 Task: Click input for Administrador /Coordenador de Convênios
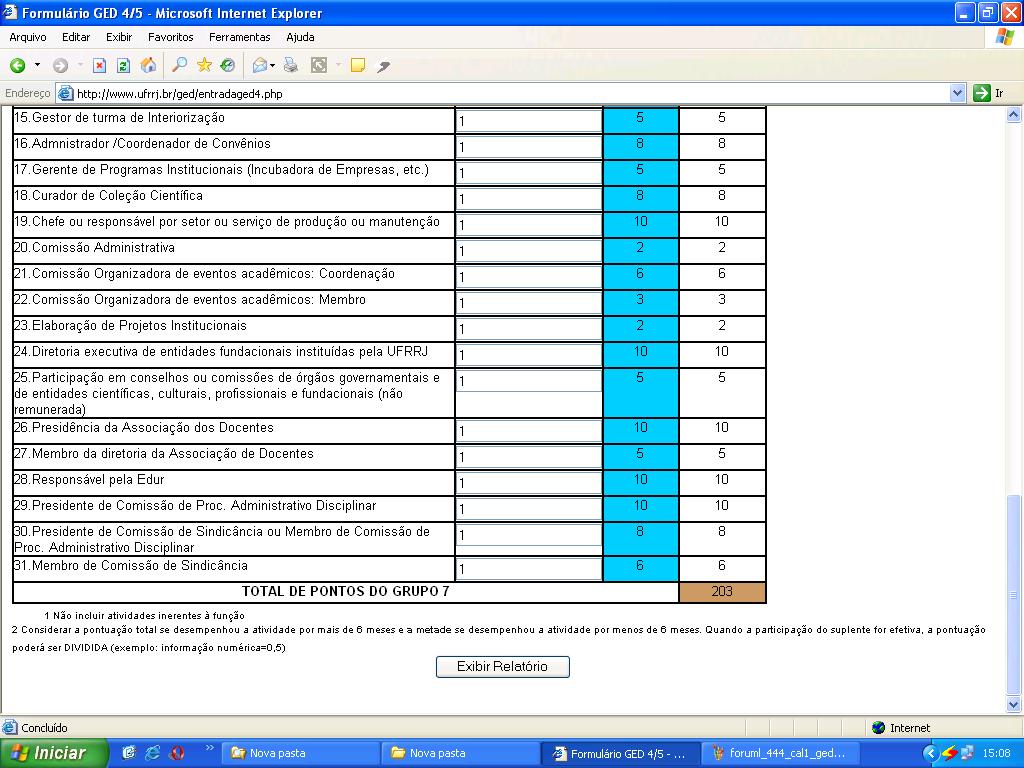coord(529,147)
